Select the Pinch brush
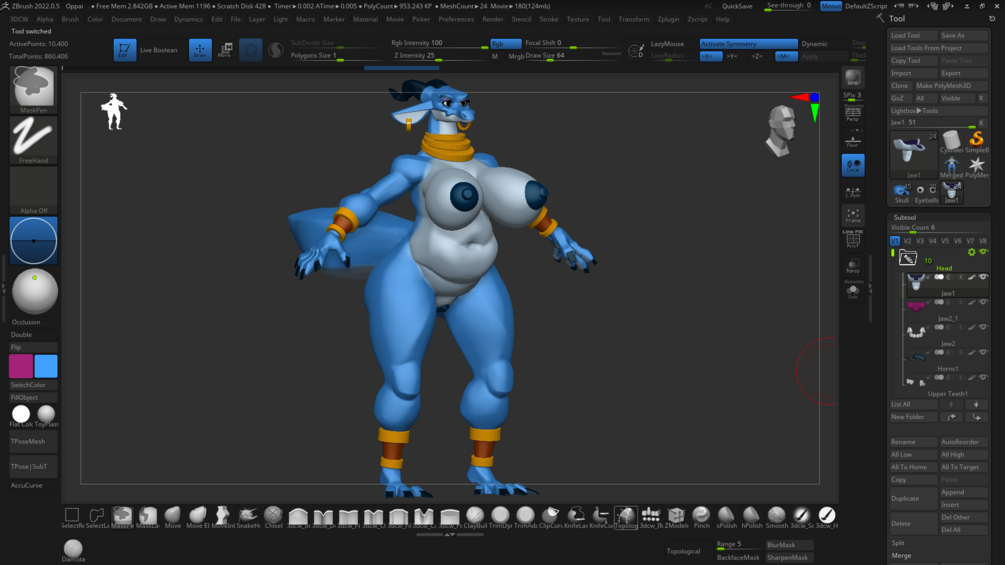Image resolution: width=1005 pixels, height=565 pixels. 701,516
